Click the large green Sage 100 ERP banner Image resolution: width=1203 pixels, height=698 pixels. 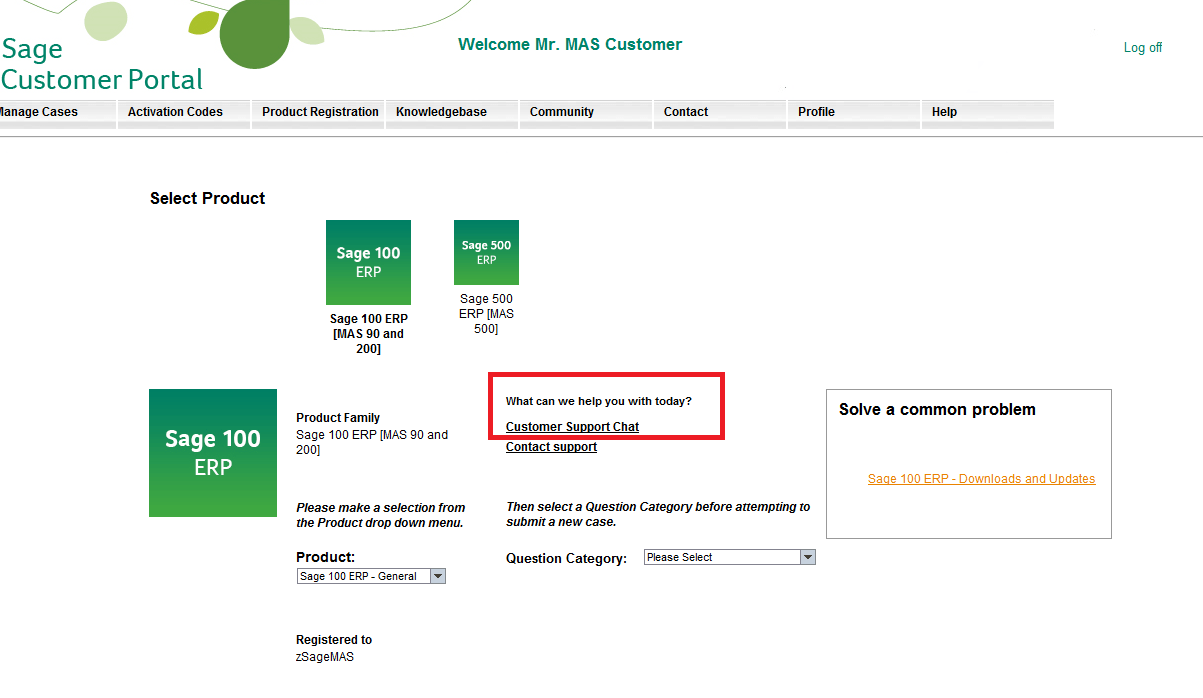click(212, 453)
